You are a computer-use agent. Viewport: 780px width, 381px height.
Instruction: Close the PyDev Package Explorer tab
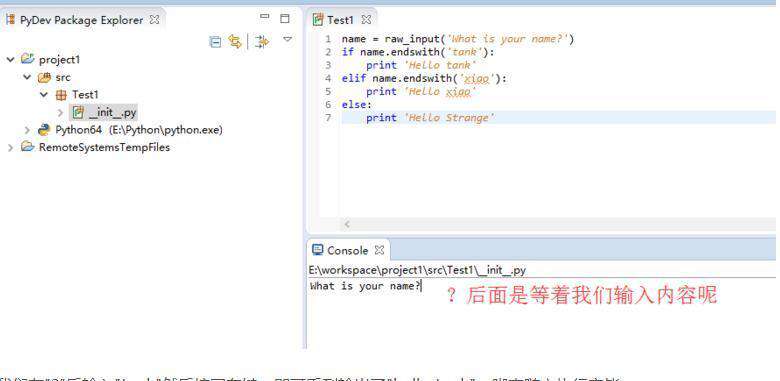click(x=155, y=20)
